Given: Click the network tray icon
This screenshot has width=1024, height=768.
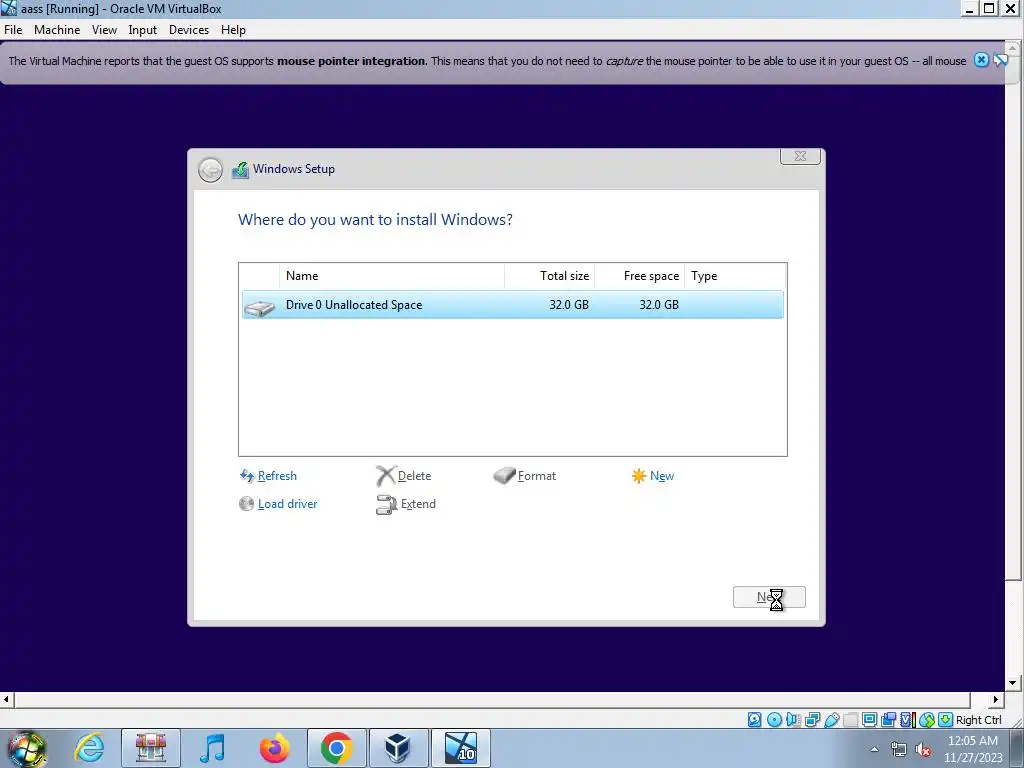Looking at the screenshot, I should click(x=899, y=749).
